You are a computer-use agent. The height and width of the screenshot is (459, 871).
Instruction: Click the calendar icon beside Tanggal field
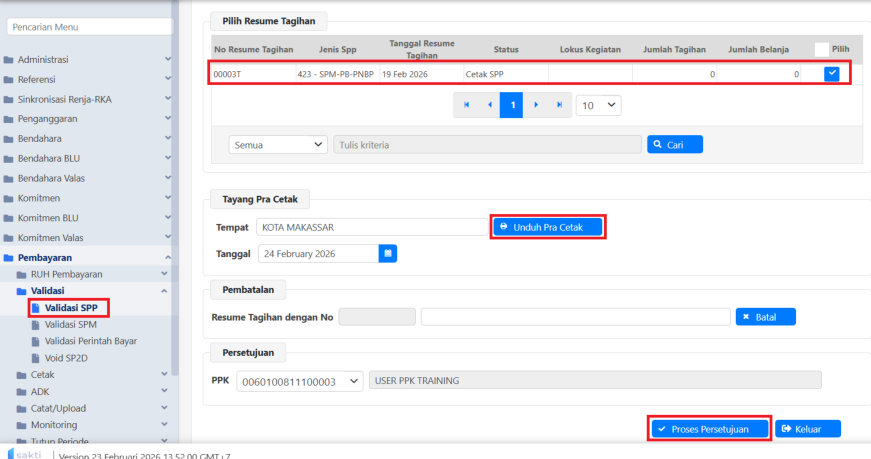tap(388, 254)
